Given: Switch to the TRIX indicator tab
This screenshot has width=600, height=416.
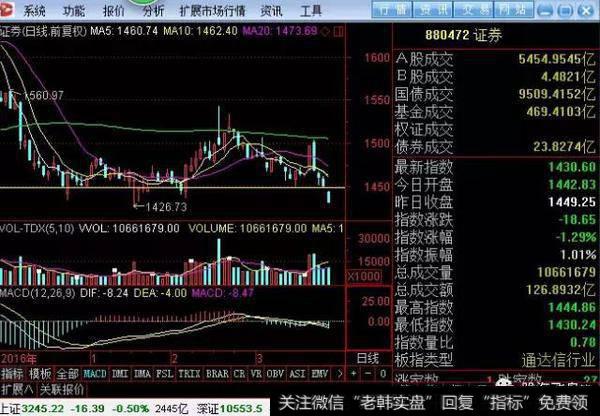Looking at the screenshot, I should coord(190,374).
